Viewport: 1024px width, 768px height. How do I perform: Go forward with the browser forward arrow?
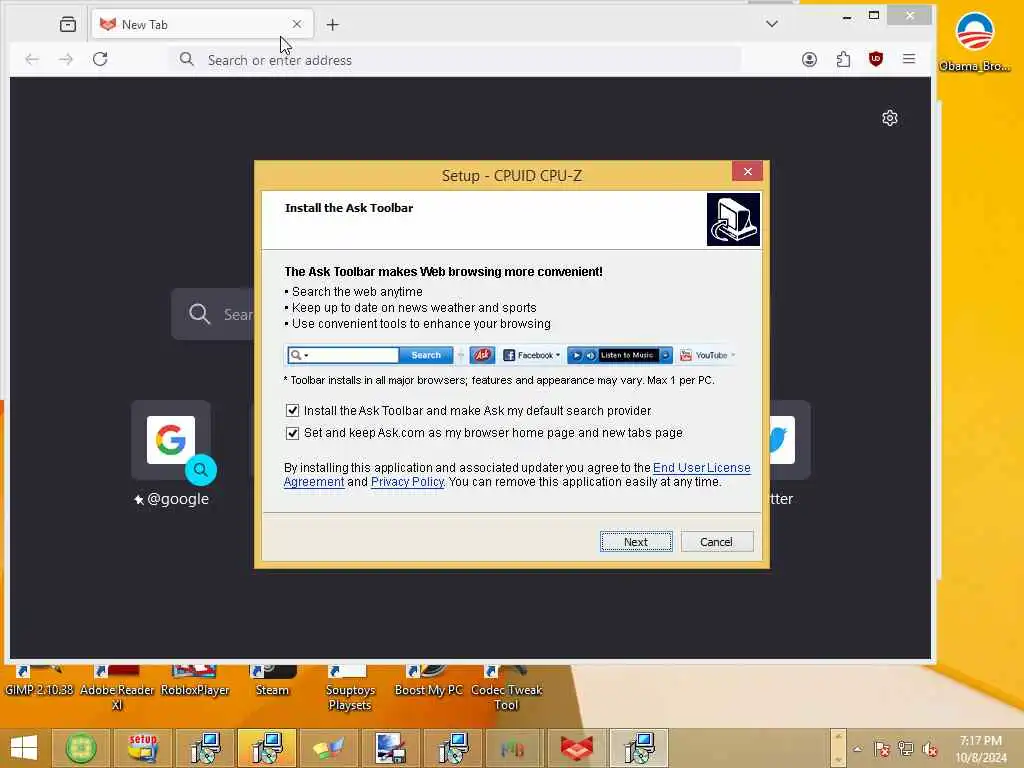66,59
